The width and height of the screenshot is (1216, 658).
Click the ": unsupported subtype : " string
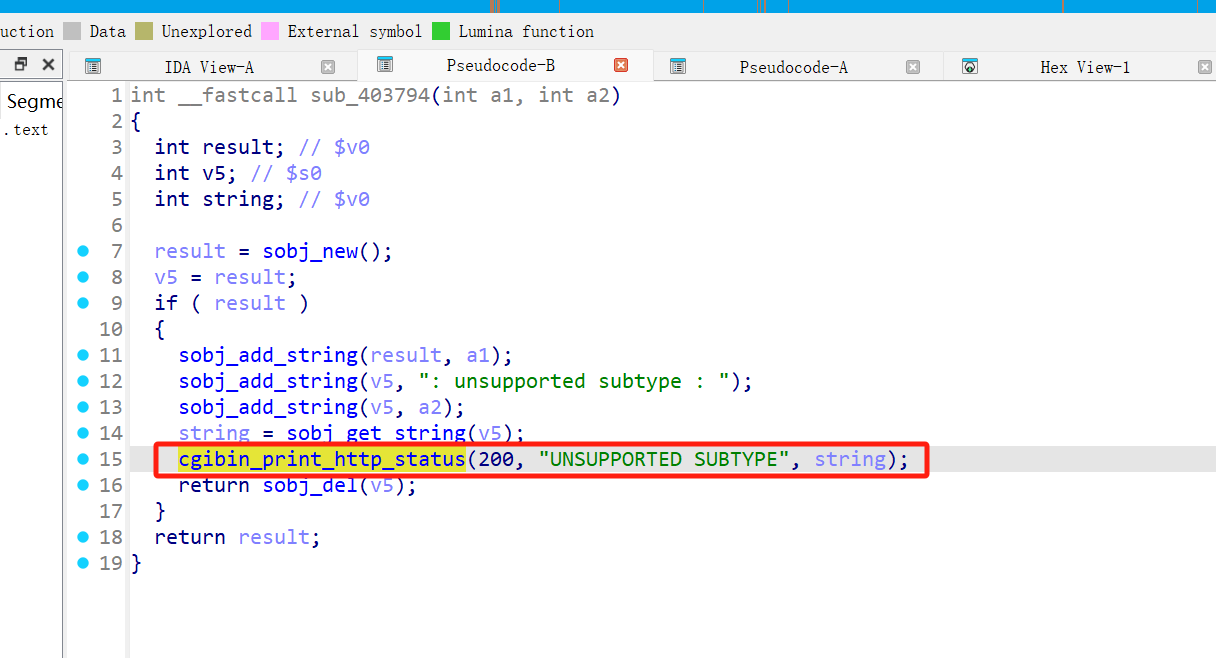click(x=574, y=381)
